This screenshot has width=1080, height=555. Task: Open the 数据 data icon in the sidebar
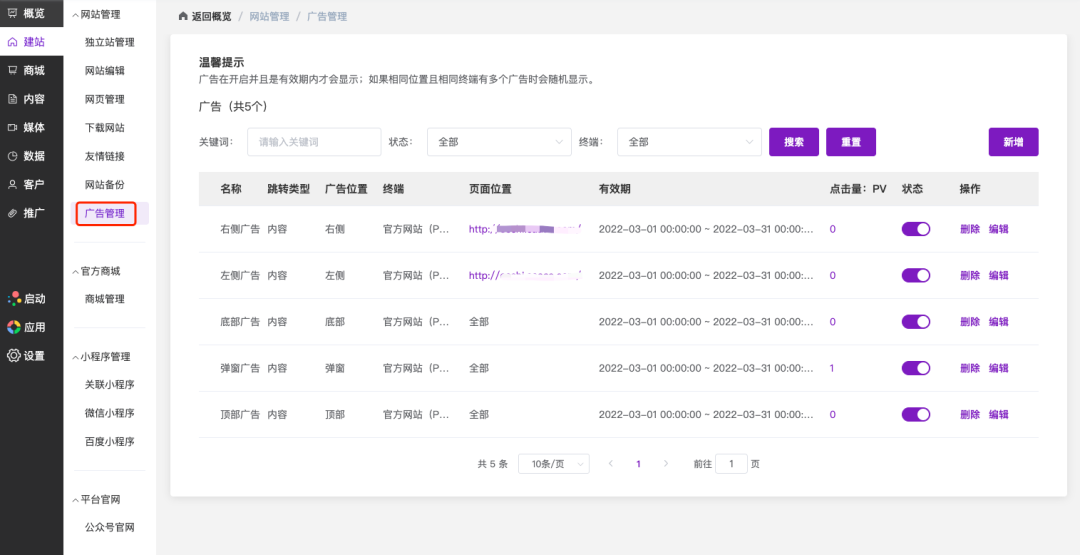[12, 156]
